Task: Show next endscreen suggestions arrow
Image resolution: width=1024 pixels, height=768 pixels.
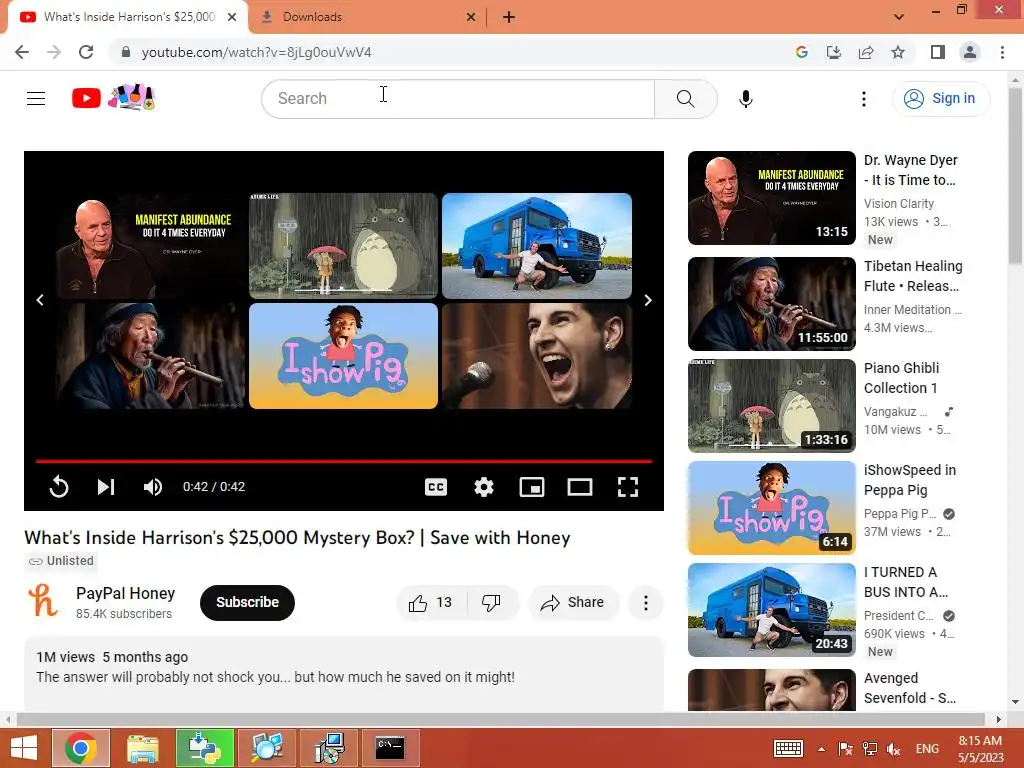Action: 648,300
